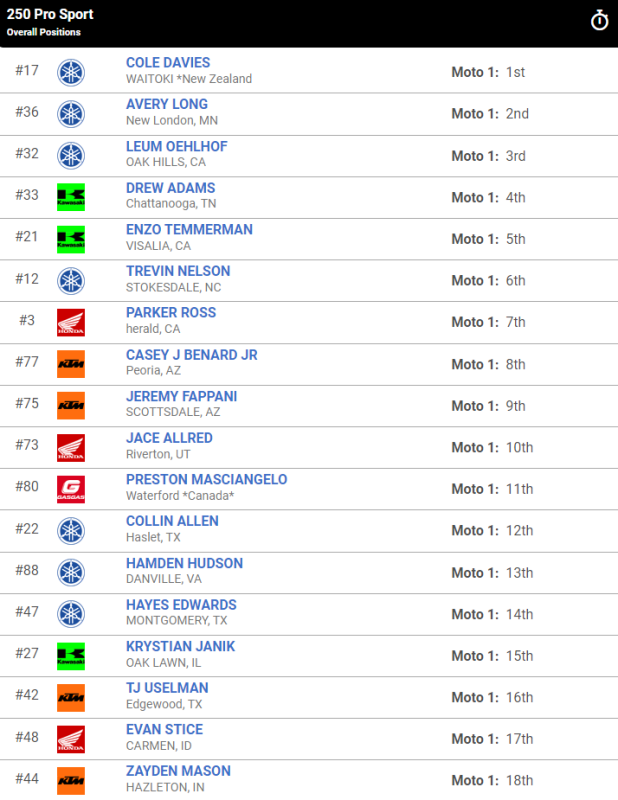The height and width of the screenshot is (800, 618).
Task: Click the stopwatch timer icon in header
Action: click(x=599, y=21)
